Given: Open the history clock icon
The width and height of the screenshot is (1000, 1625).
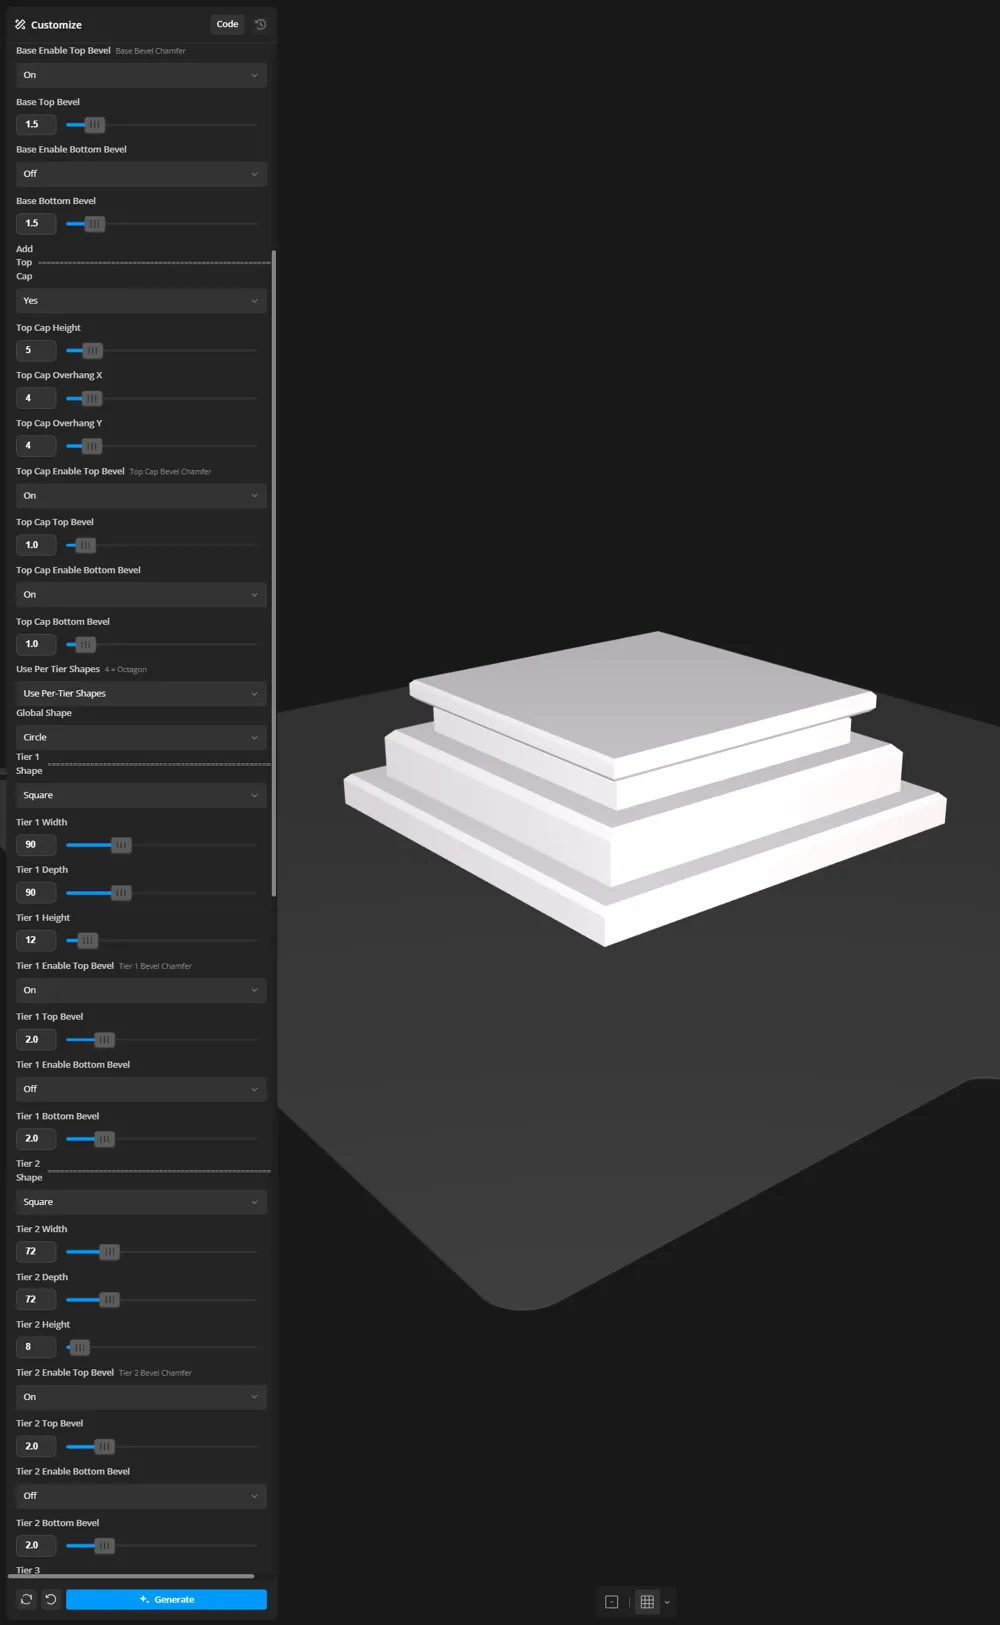Looking at the screenshot, I should point(261,24).
